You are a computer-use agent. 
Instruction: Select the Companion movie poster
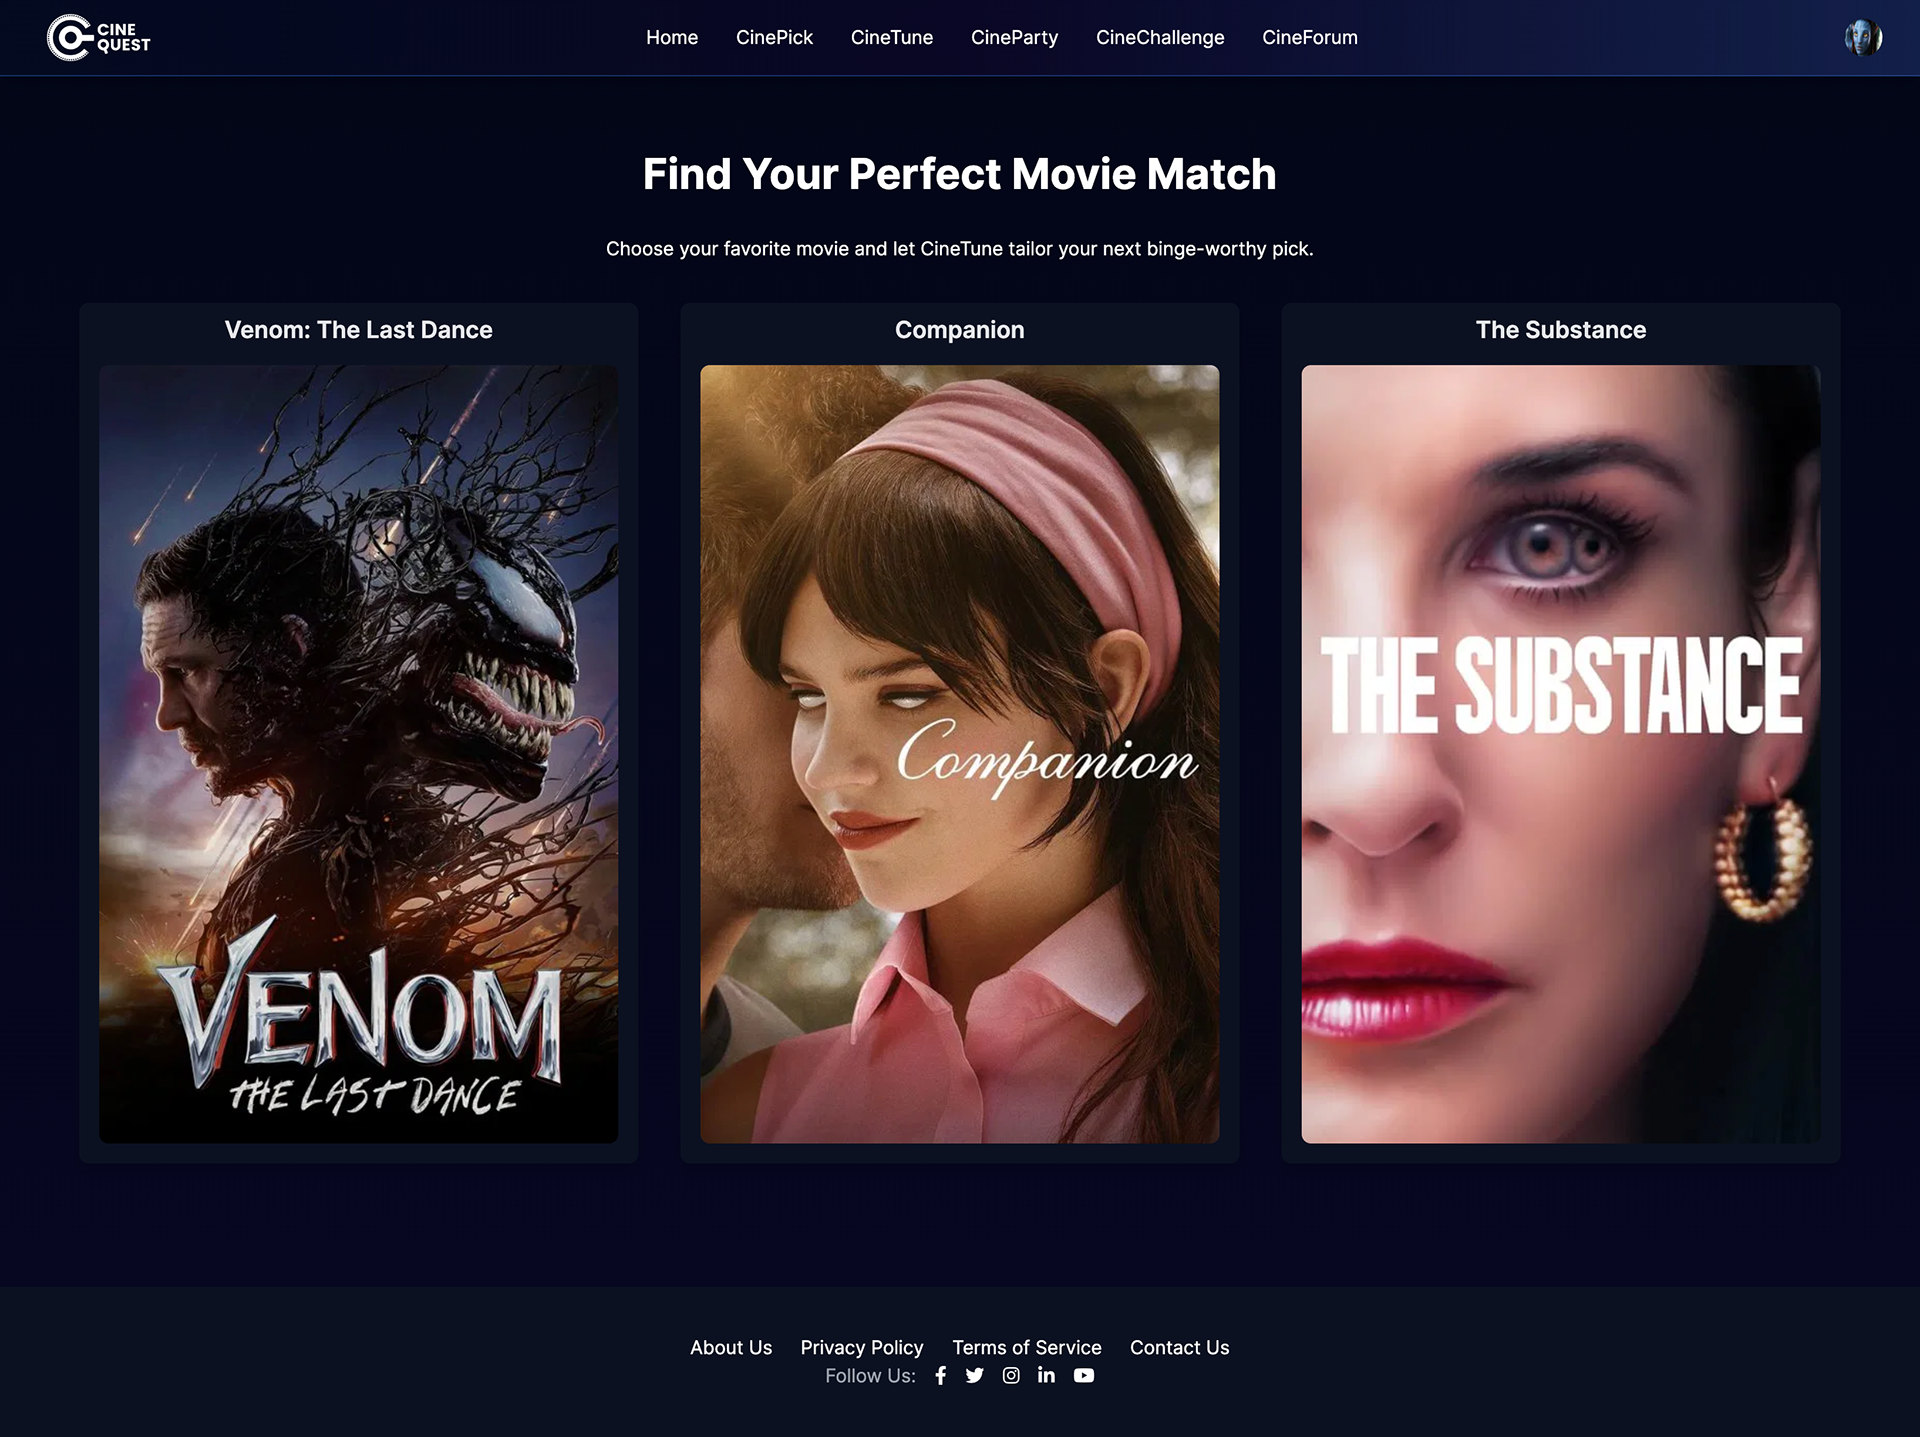[960, 754]
